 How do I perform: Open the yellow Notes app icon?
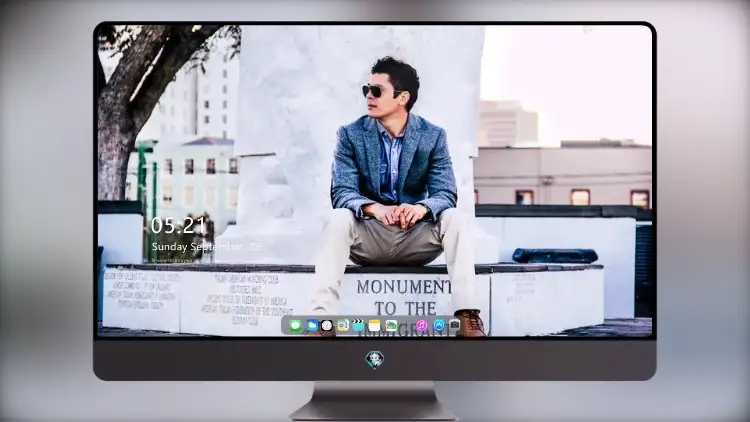click(x=375, y=326)
